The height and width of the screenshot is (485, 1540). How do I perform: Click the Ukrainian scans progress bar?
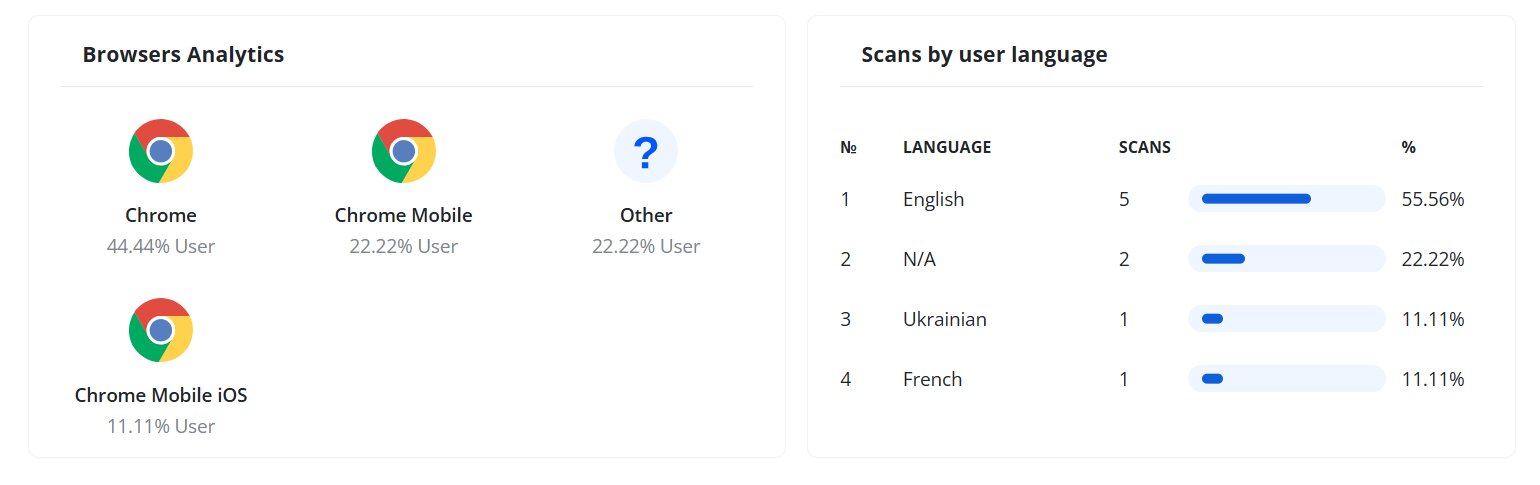coord(1286,319)
